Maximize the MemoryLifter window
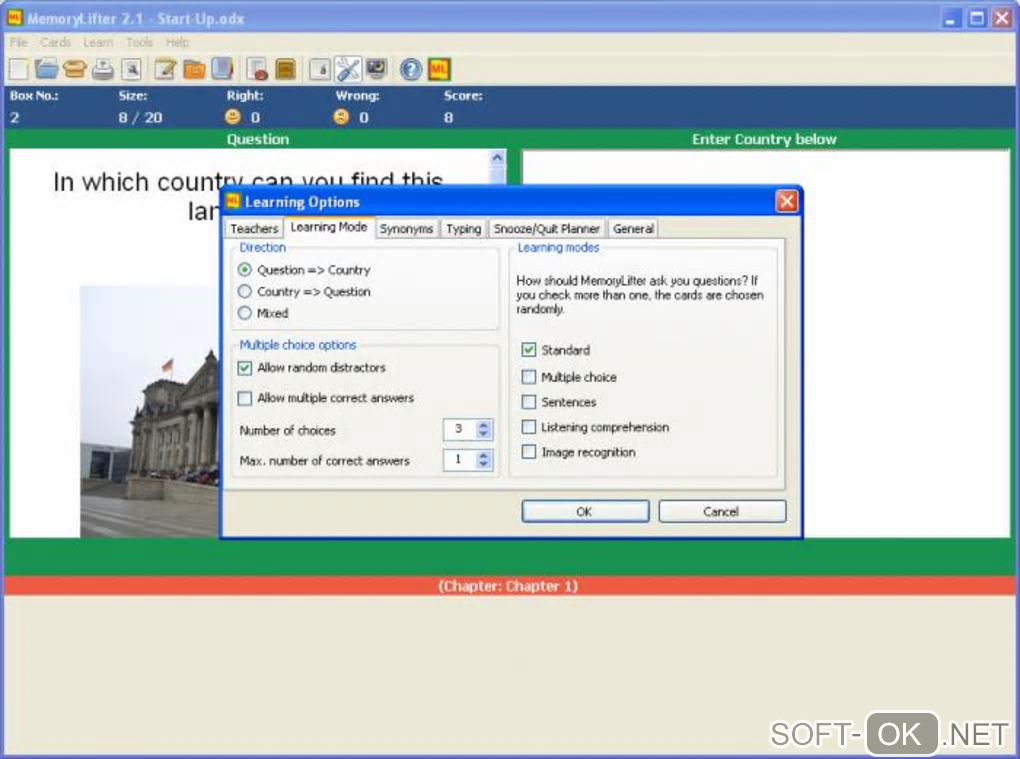The height and width of the screenshot is (759, 1020). (976, 18)
